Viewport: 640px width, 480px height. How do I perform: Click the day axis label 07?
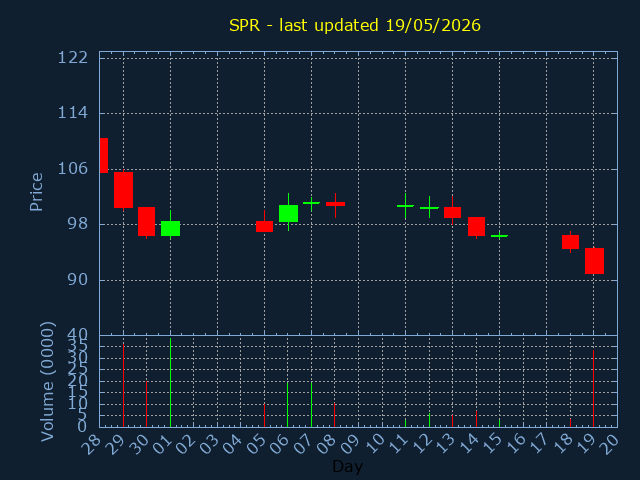point(303,444)
